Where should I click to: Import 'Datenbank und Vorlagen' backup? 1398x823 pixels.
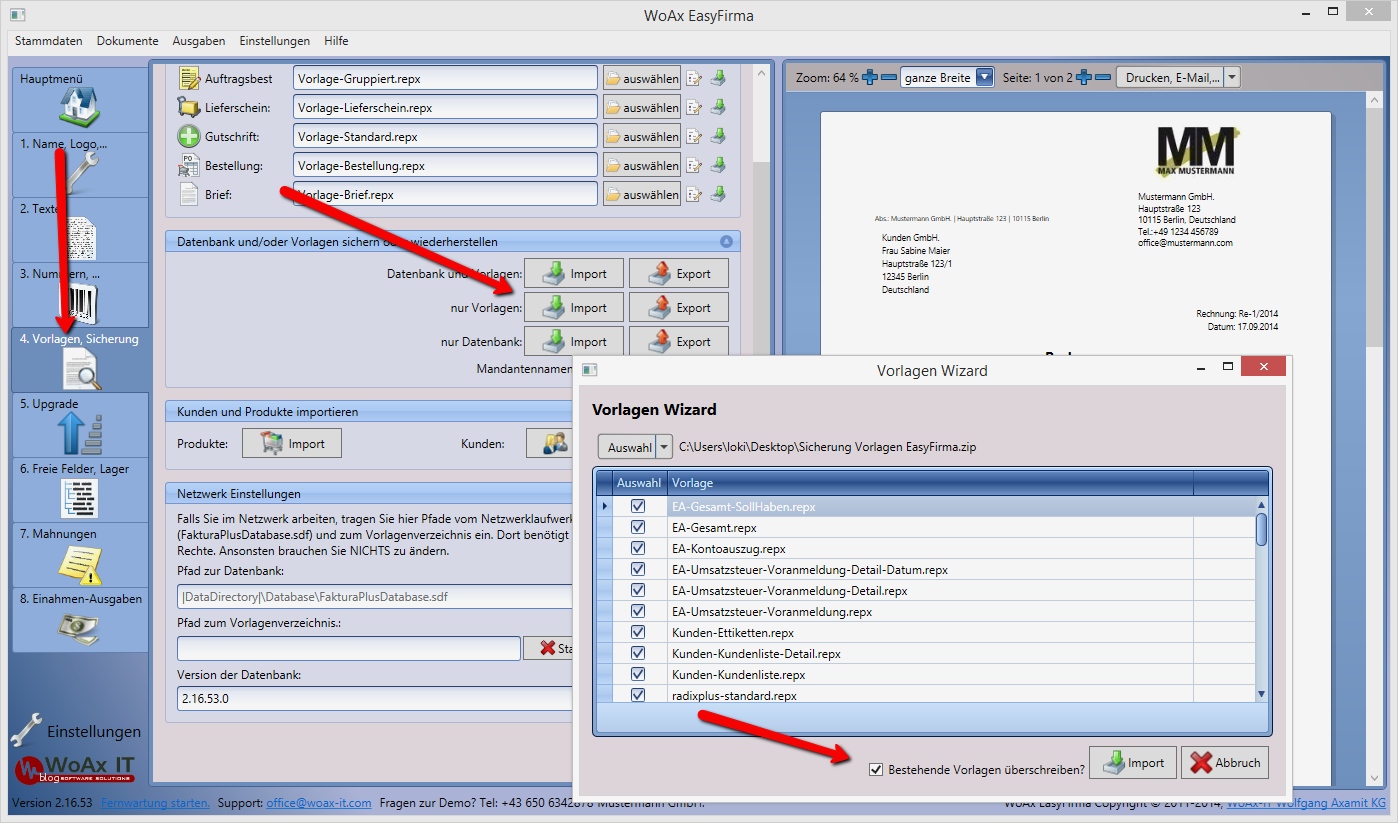(x=573, y=274)
